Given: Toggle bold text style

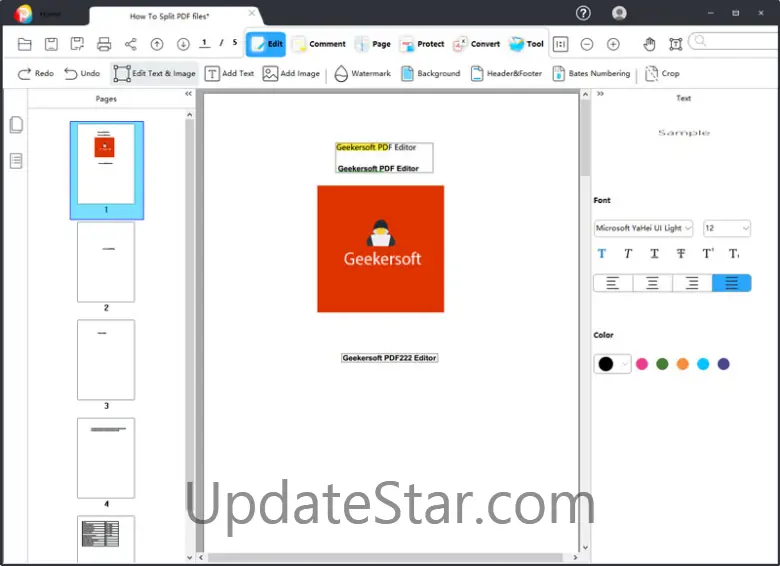Looking at the screenshot, I should coord(602,254).
